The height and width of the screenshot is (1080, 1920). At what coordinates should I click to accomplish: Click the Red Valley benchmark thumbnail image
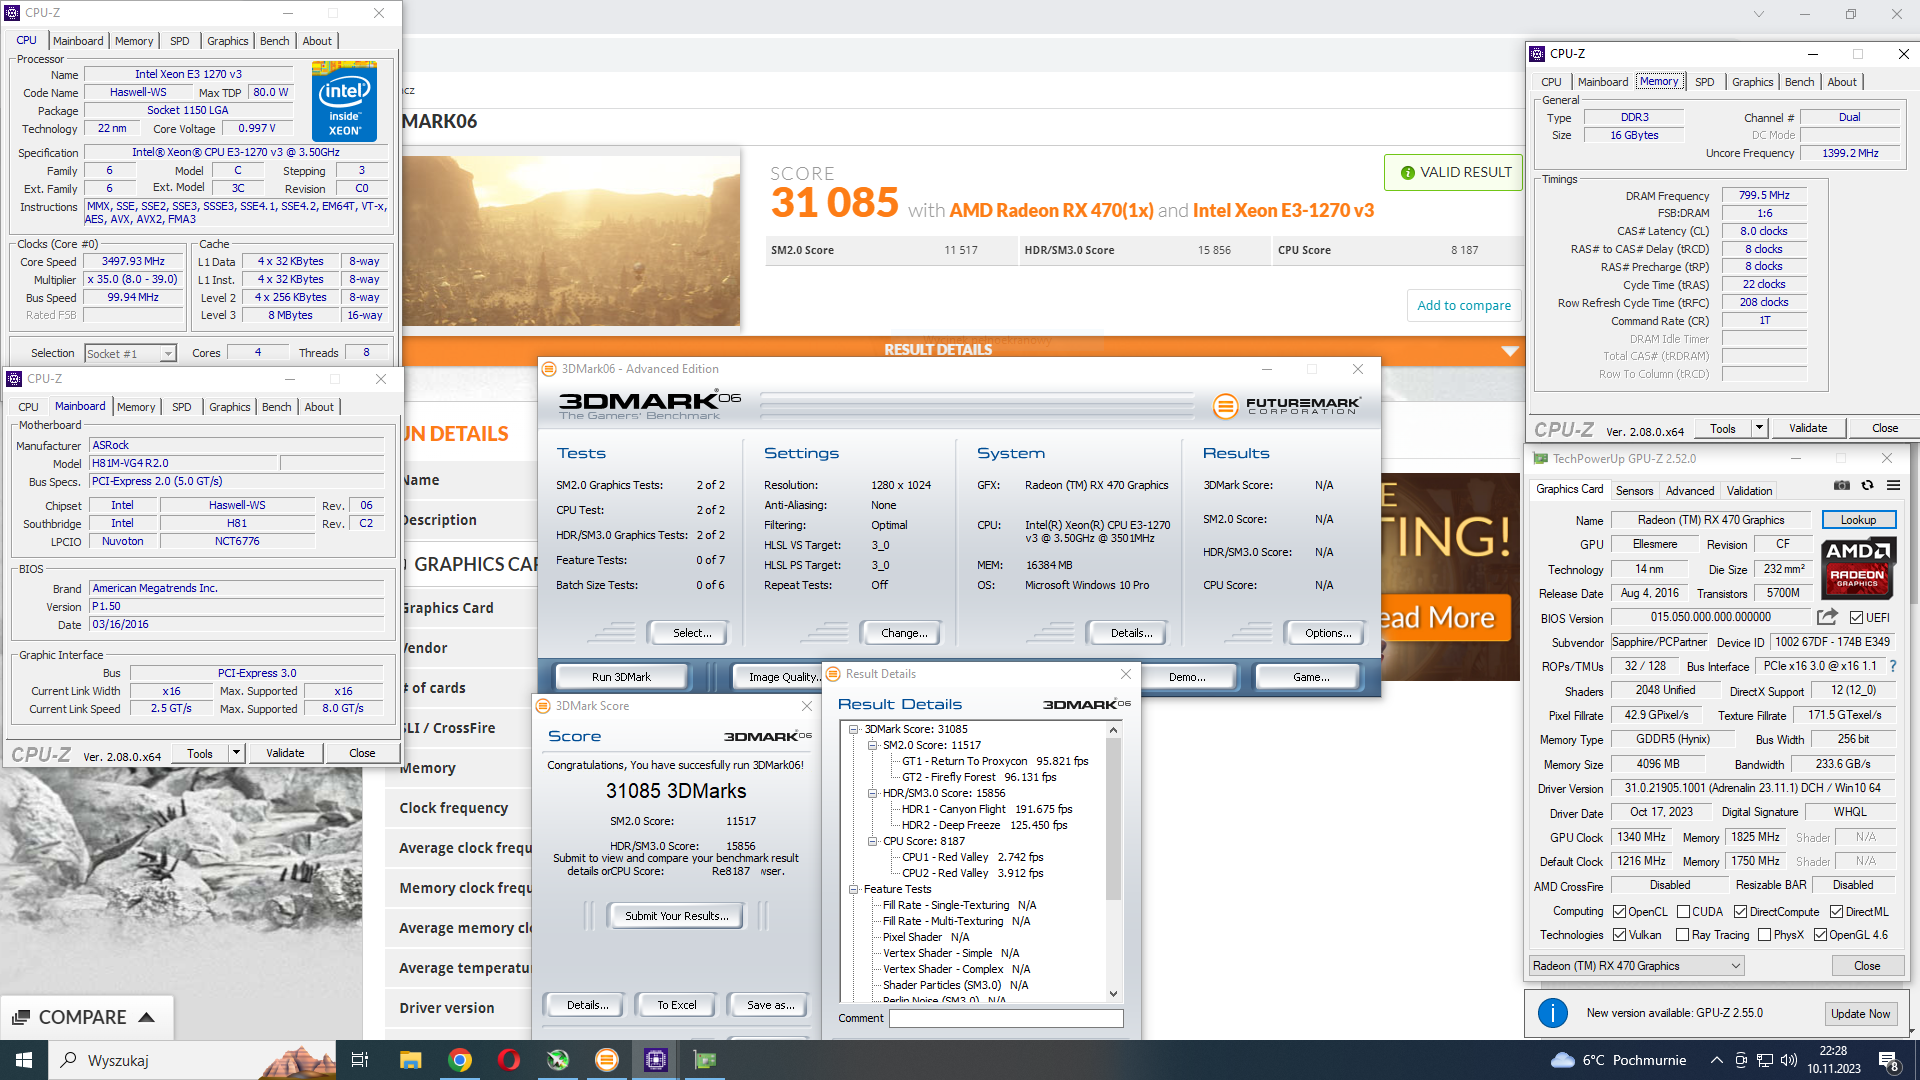[x=571, y=240]
